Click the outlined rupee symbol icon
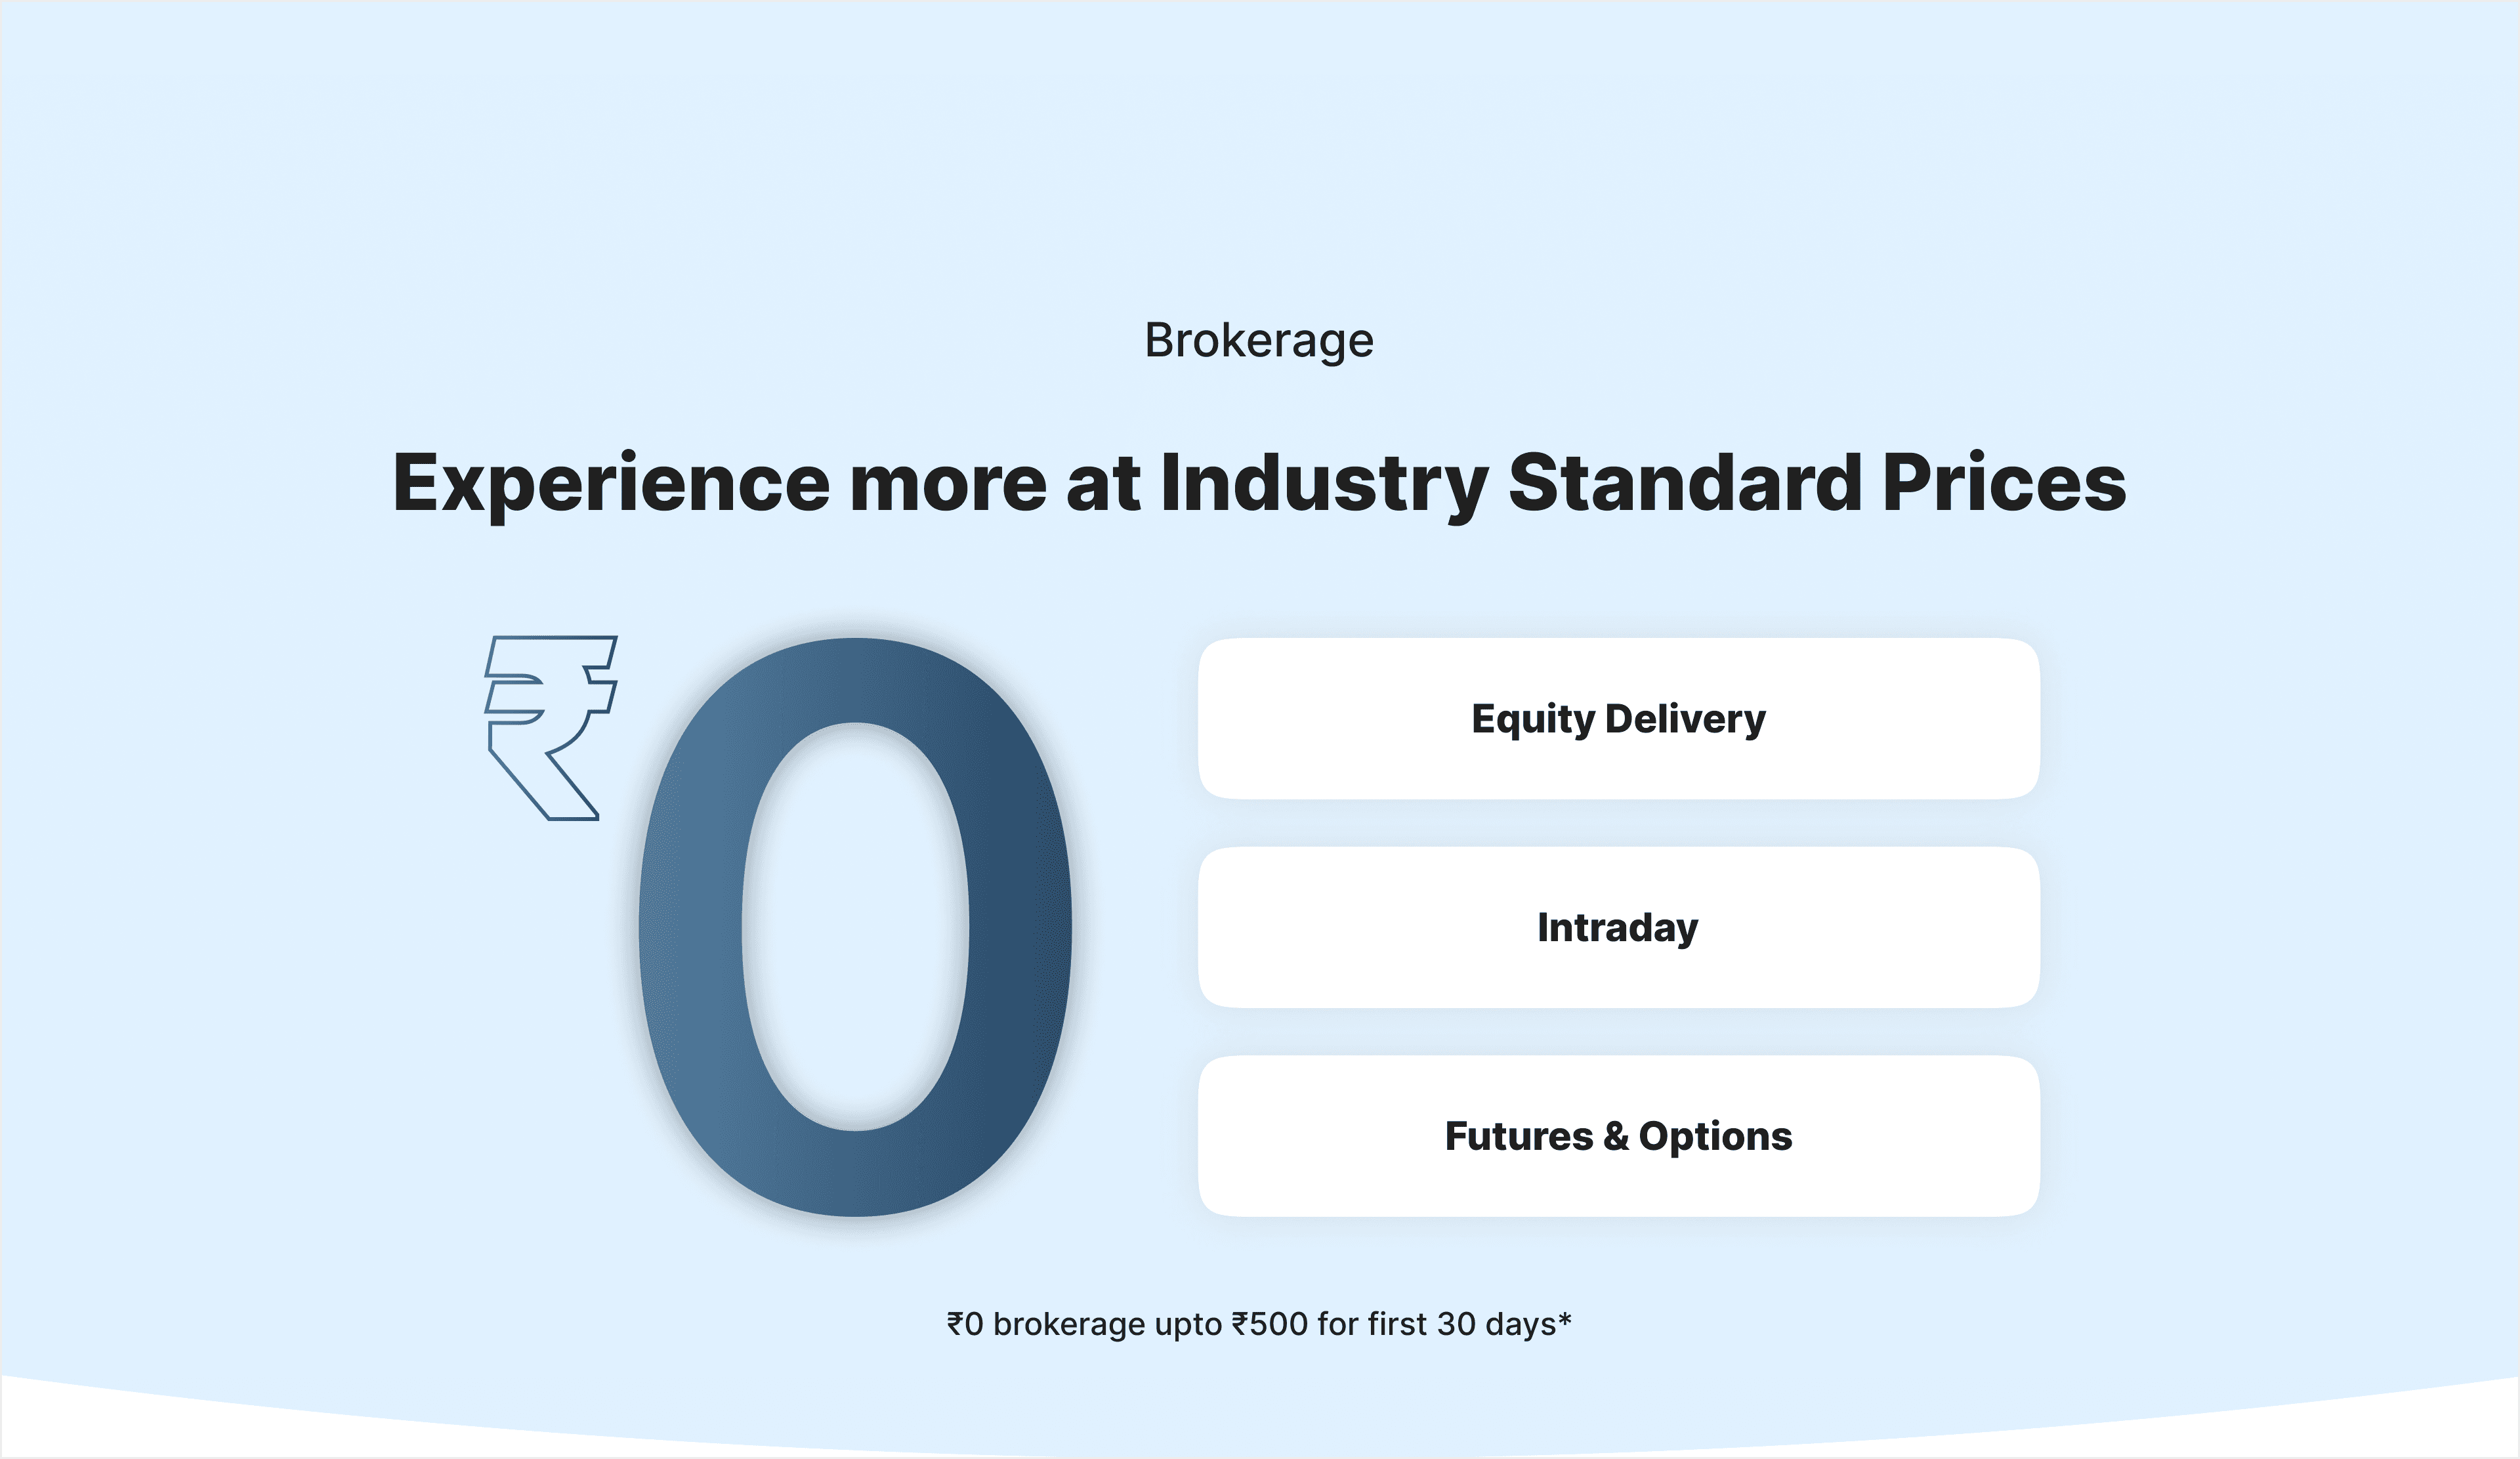2520x1459 pixels. point(551,728)
